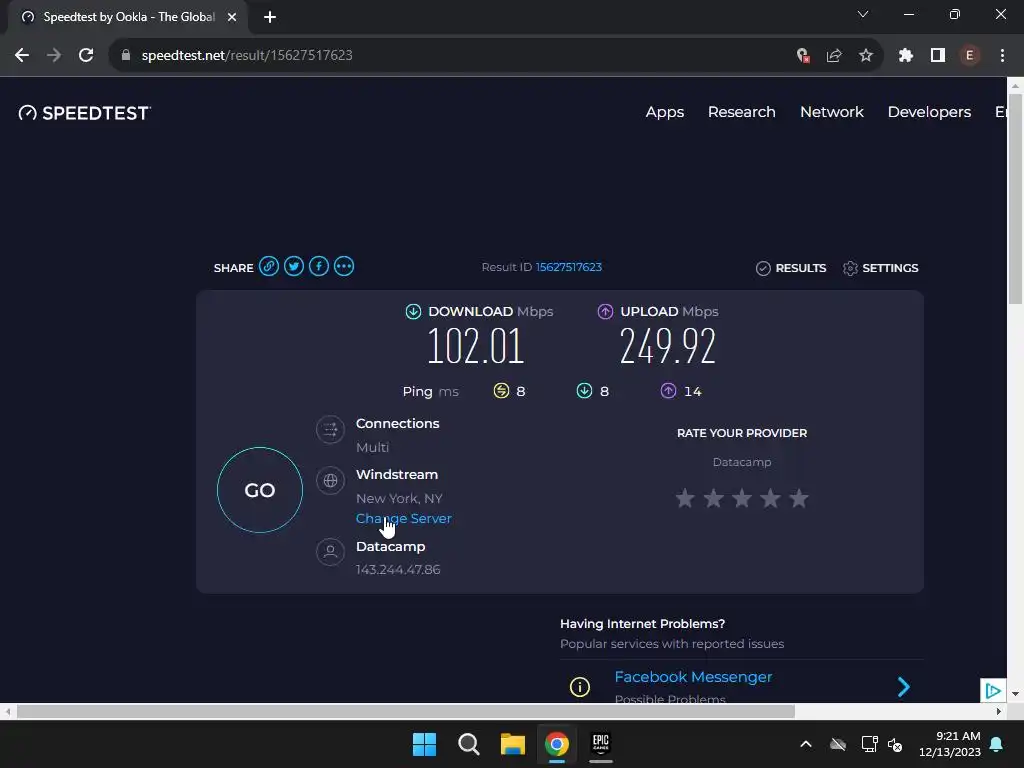Click Change Server link
This screenshot has width=1024, height=768.
(404, 519)
